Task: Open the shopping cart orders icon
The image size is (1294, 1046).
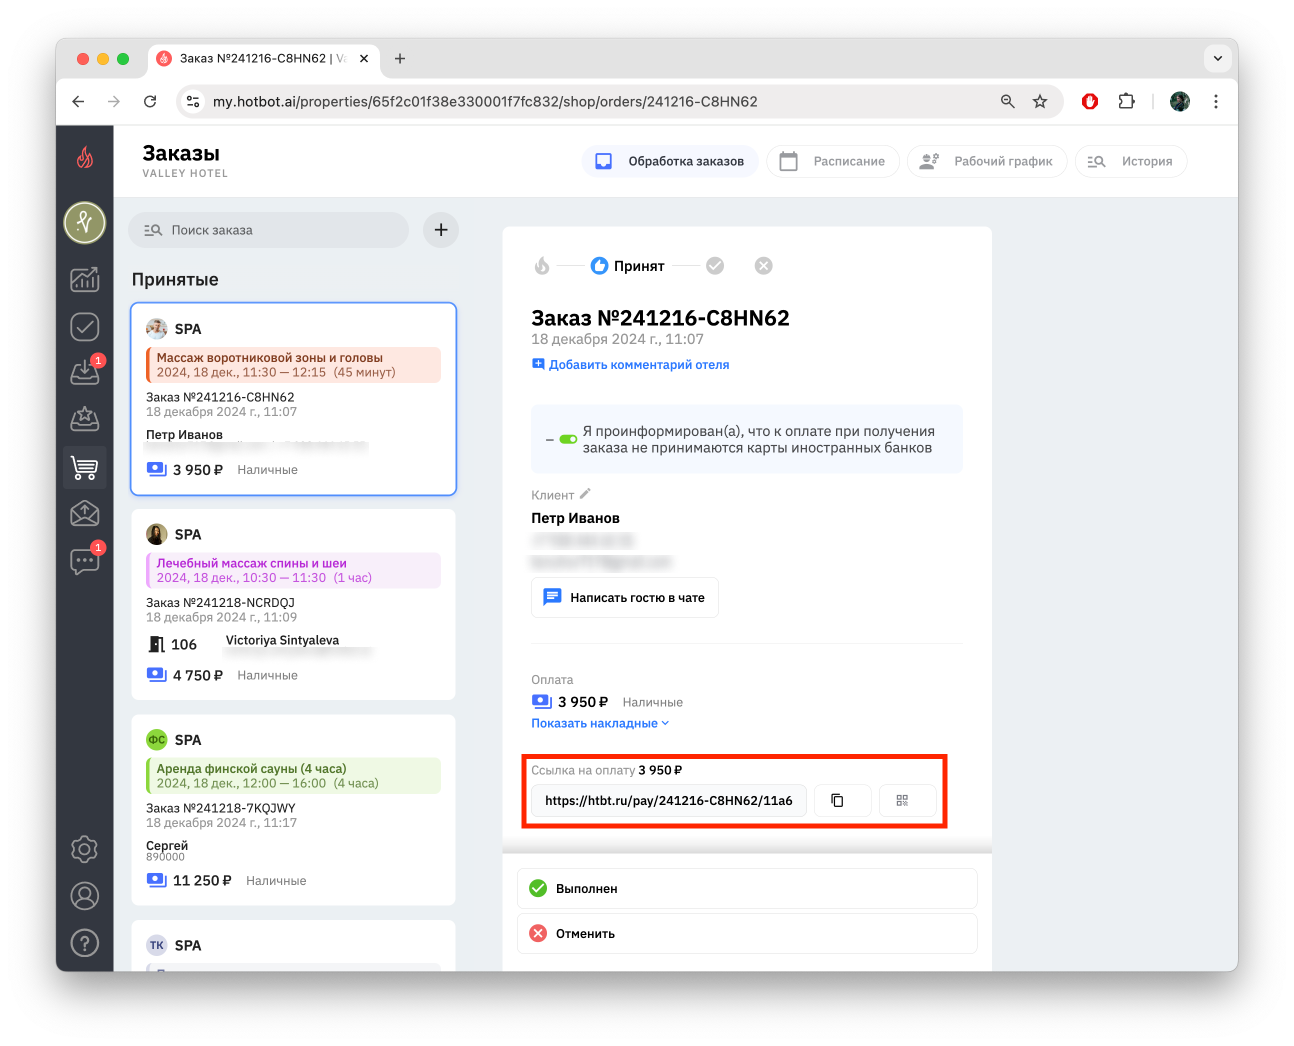Action: tap(85, 467)
